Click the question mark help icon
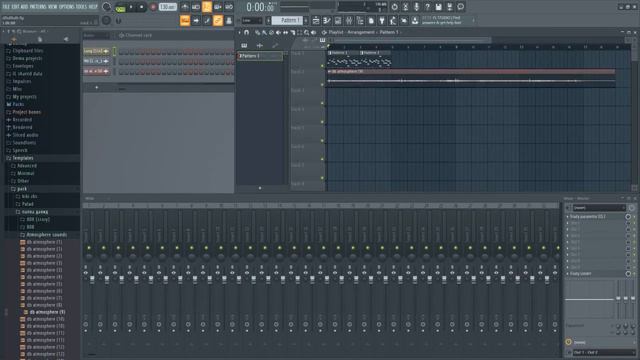 427,7
